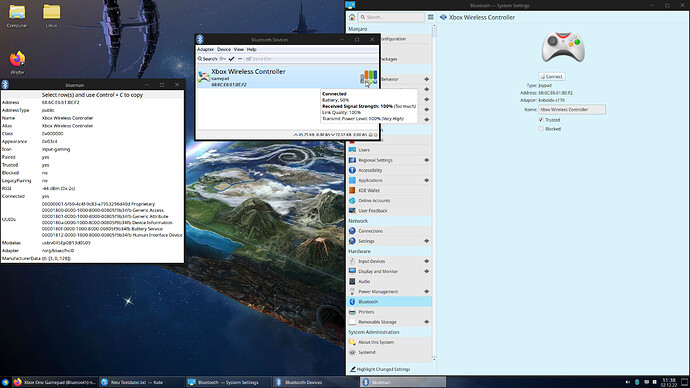This screenshot has width=690, height=388.
Task: Enable the Blocked checkbox
Action: [x=541, y=129]
